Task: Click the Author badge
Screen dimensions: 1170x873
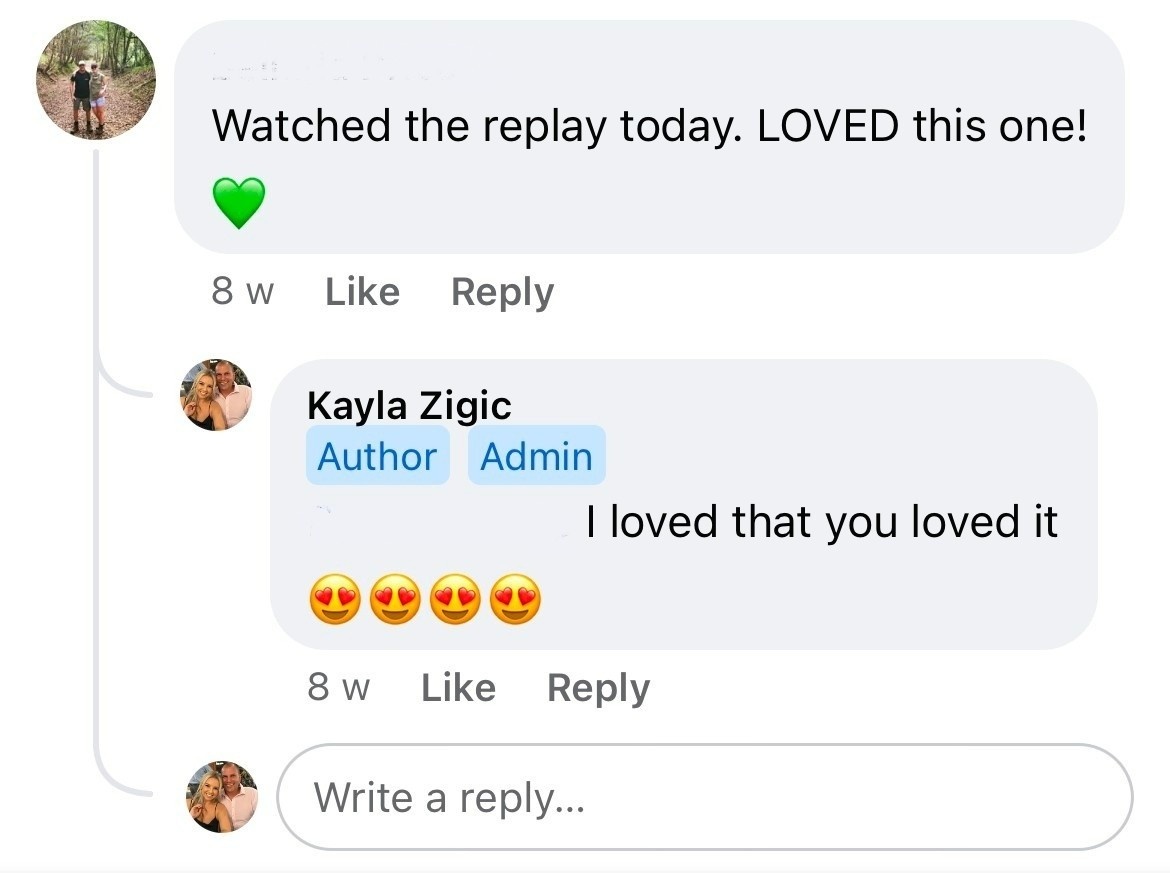Action: (377, 456)
